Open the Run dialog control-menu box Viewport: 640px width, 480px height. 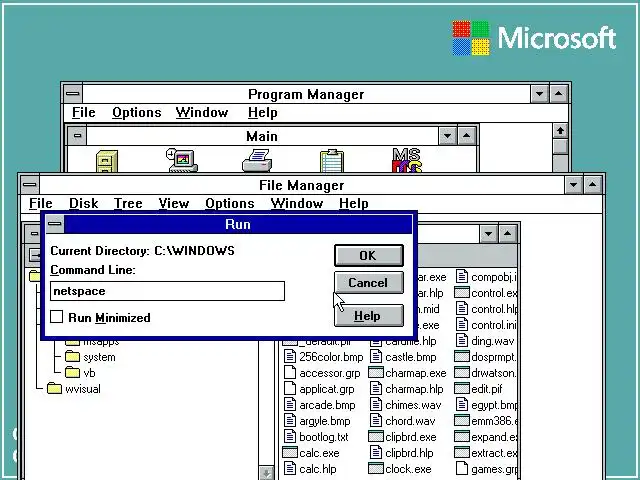coord(54,224)
